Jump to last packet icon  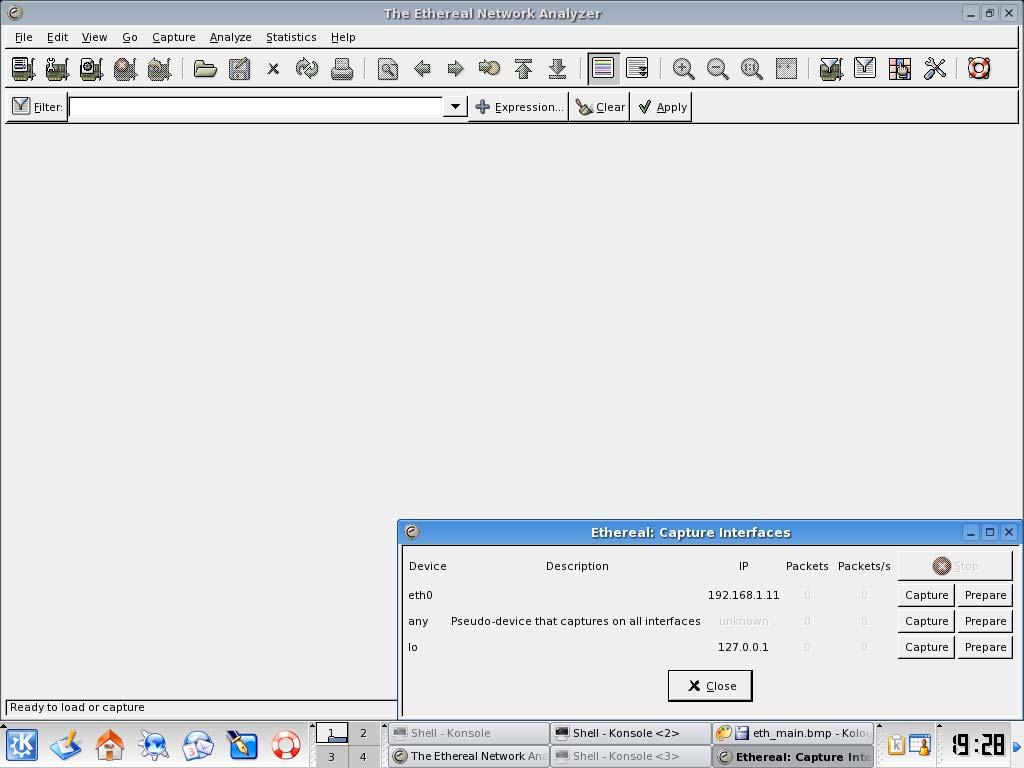pos(557,69)
